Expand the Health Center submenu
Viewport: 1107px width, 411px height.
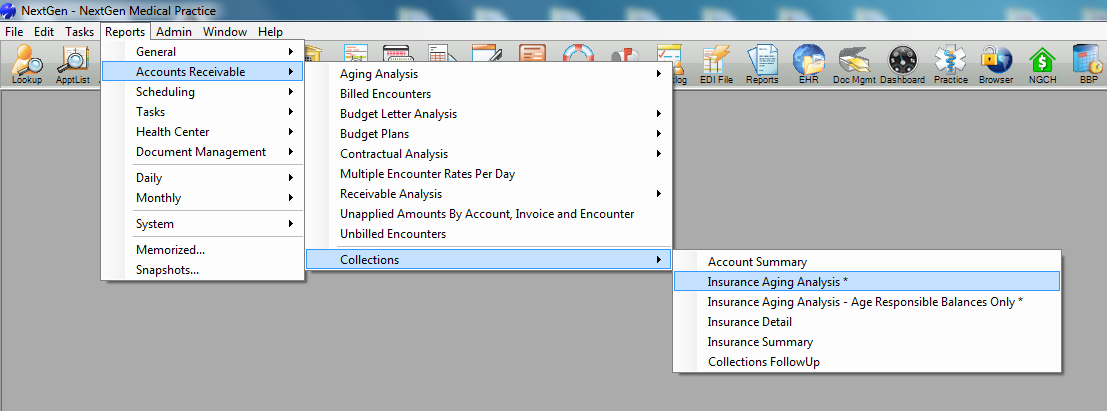point(203,131)
